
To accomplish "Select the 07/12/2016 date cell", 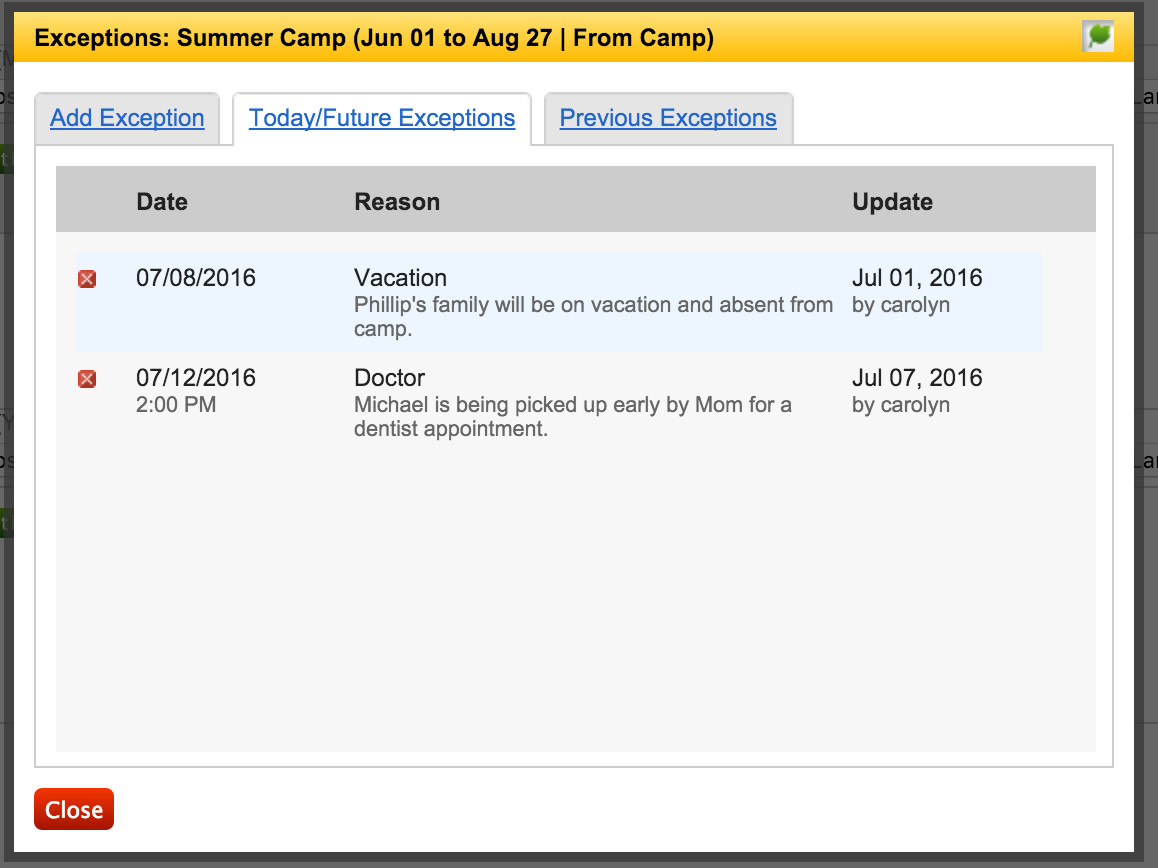I will point(196,377).
